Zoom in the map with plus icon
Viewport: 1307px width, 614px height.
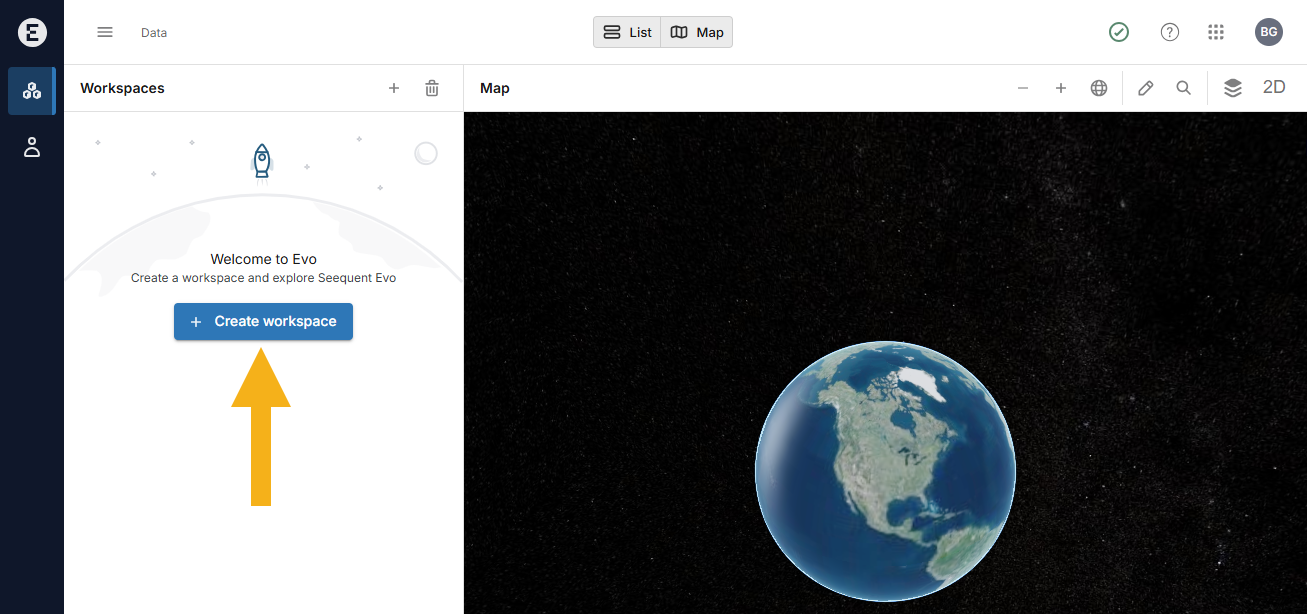click(x=1061, y=88)
